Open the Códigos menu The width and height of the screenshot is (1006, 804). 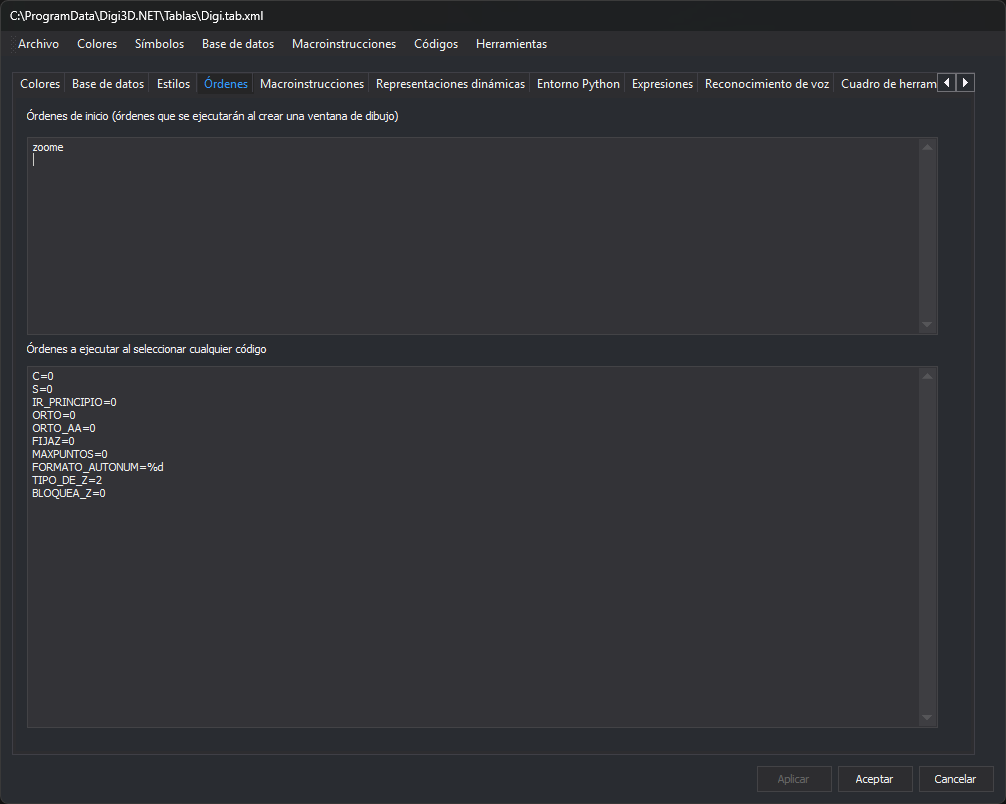point(436,44)
